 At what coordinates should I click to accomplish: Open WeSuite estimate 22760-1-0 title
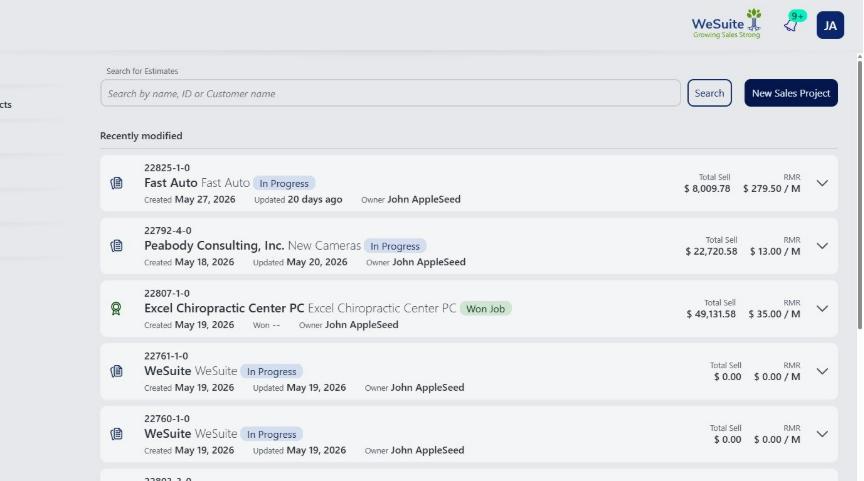[x=168, y=434]
